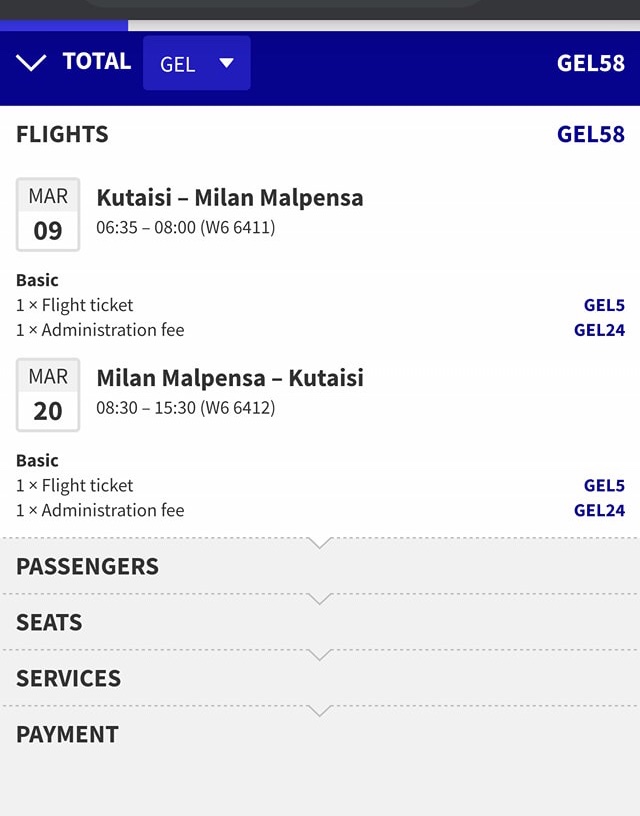Click the blue booking progress bar
This screenshot has width=640, height=816.
64,25
